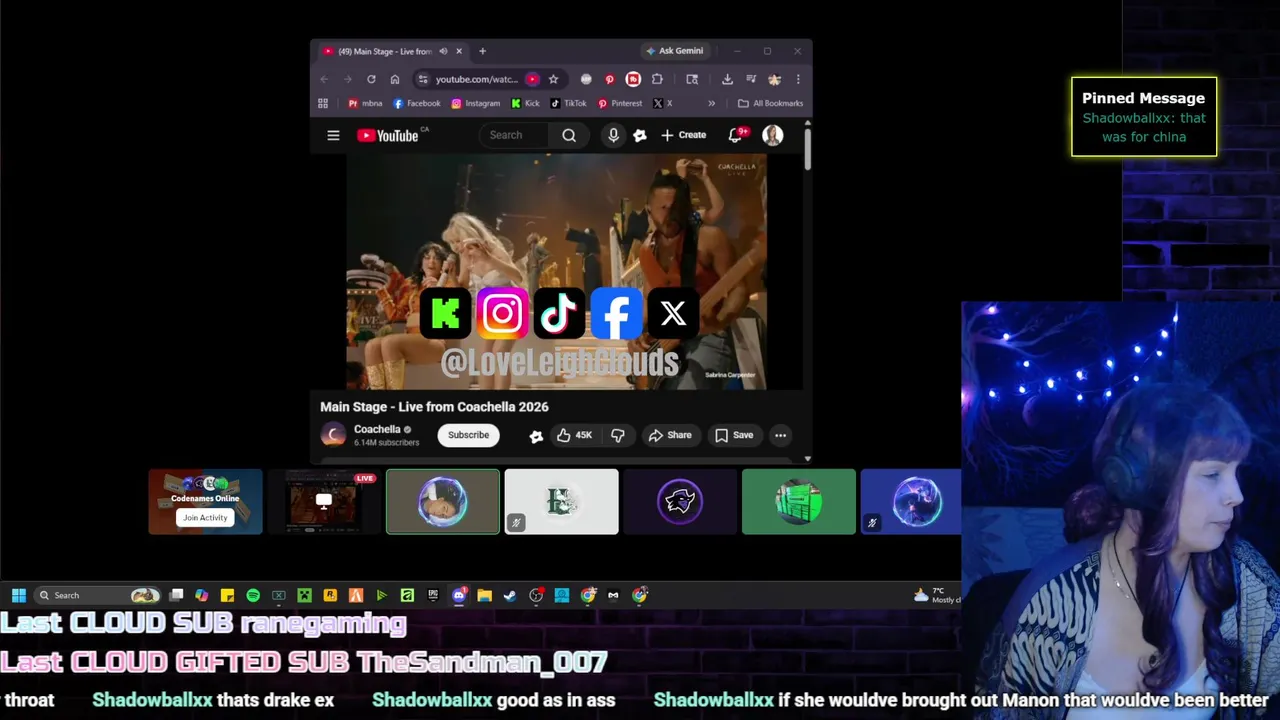Open the Coachella channel name link

pos(377,429)
